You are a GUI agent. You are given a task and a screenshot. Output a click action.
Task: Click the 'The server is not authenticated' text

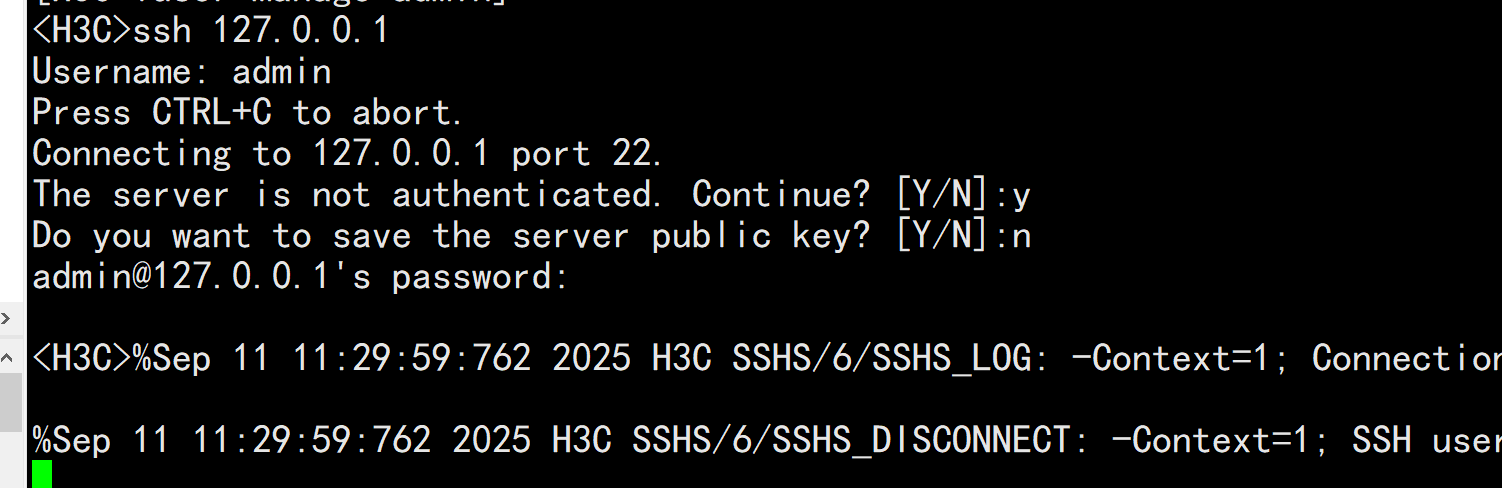coord(346,194)
